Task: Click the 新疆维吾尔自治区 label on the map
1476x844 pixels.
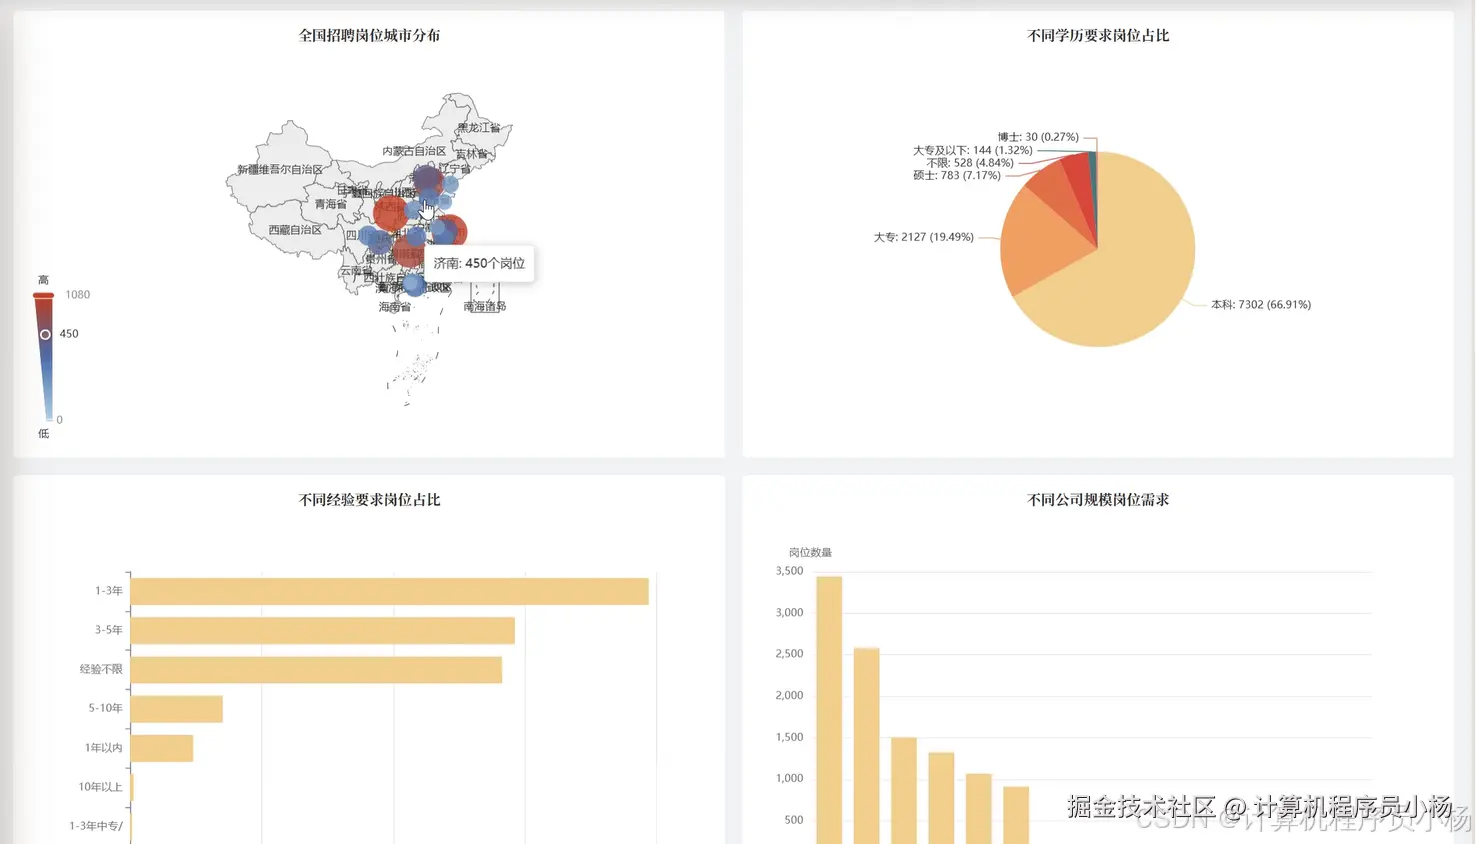Action: tap(280, 170)
